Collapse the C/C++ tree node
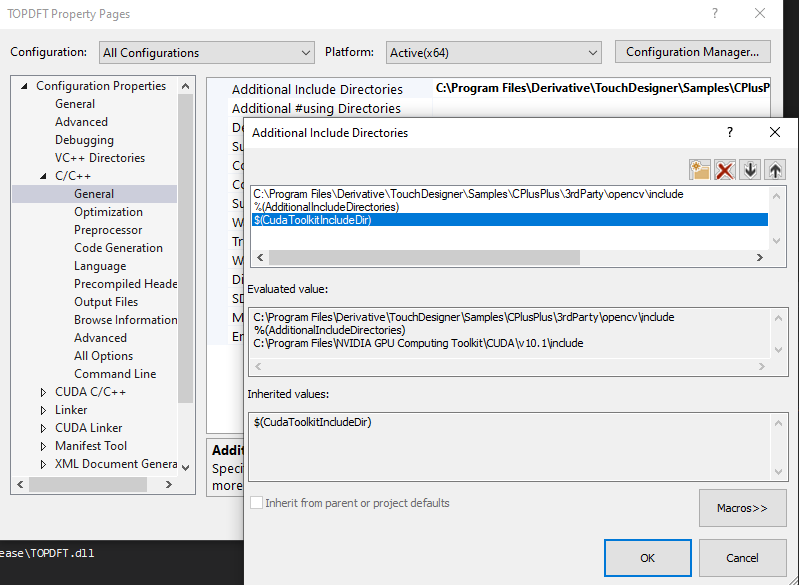Viewport: 799px width, 585px height. pyautogui.click(x=43, y=176)
